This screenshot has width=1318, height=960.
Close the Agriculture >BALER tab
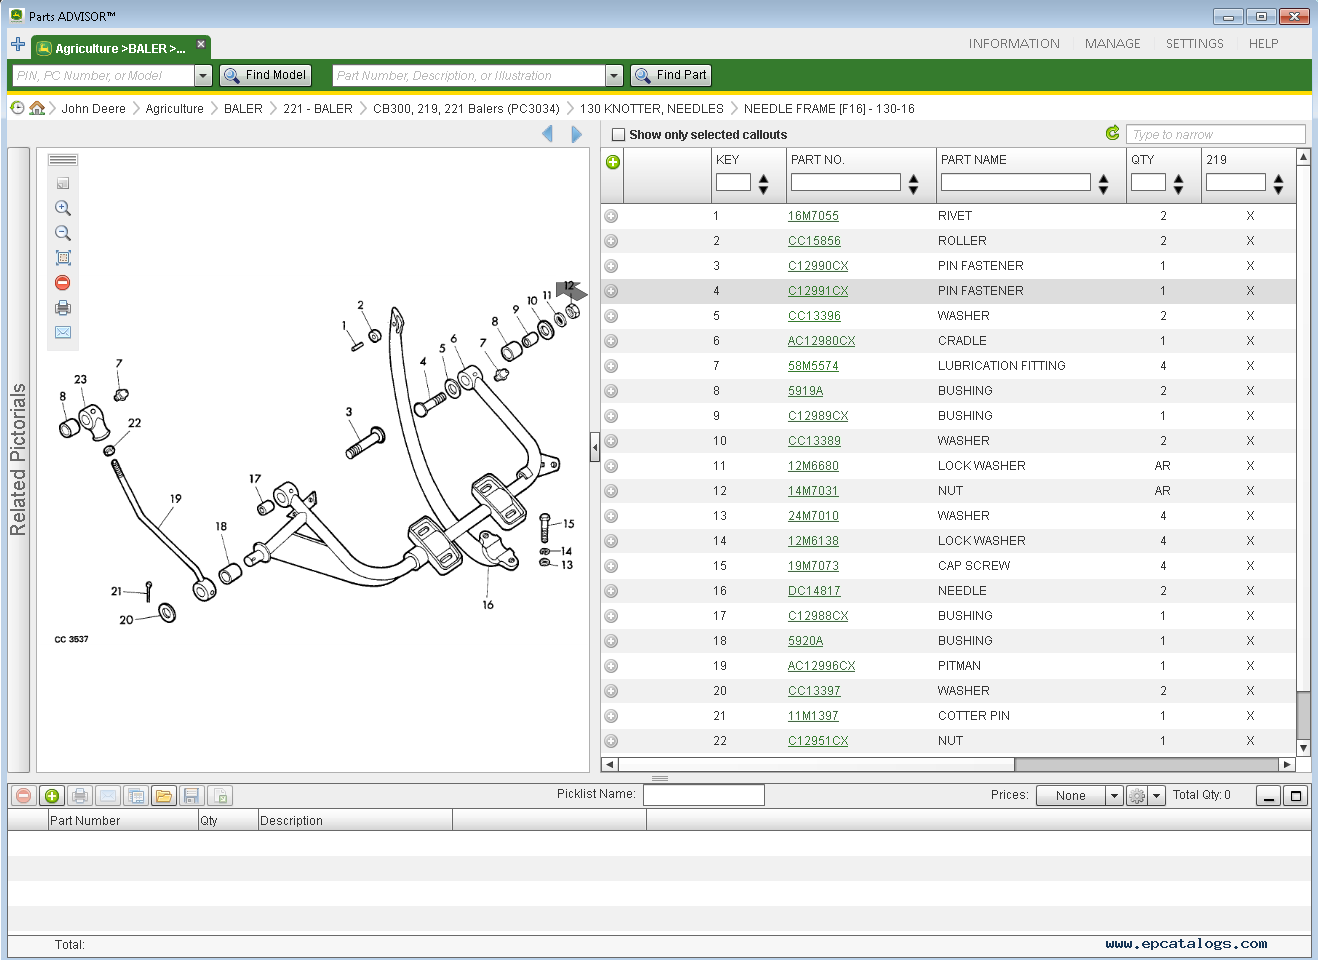(x=201, y=44)
